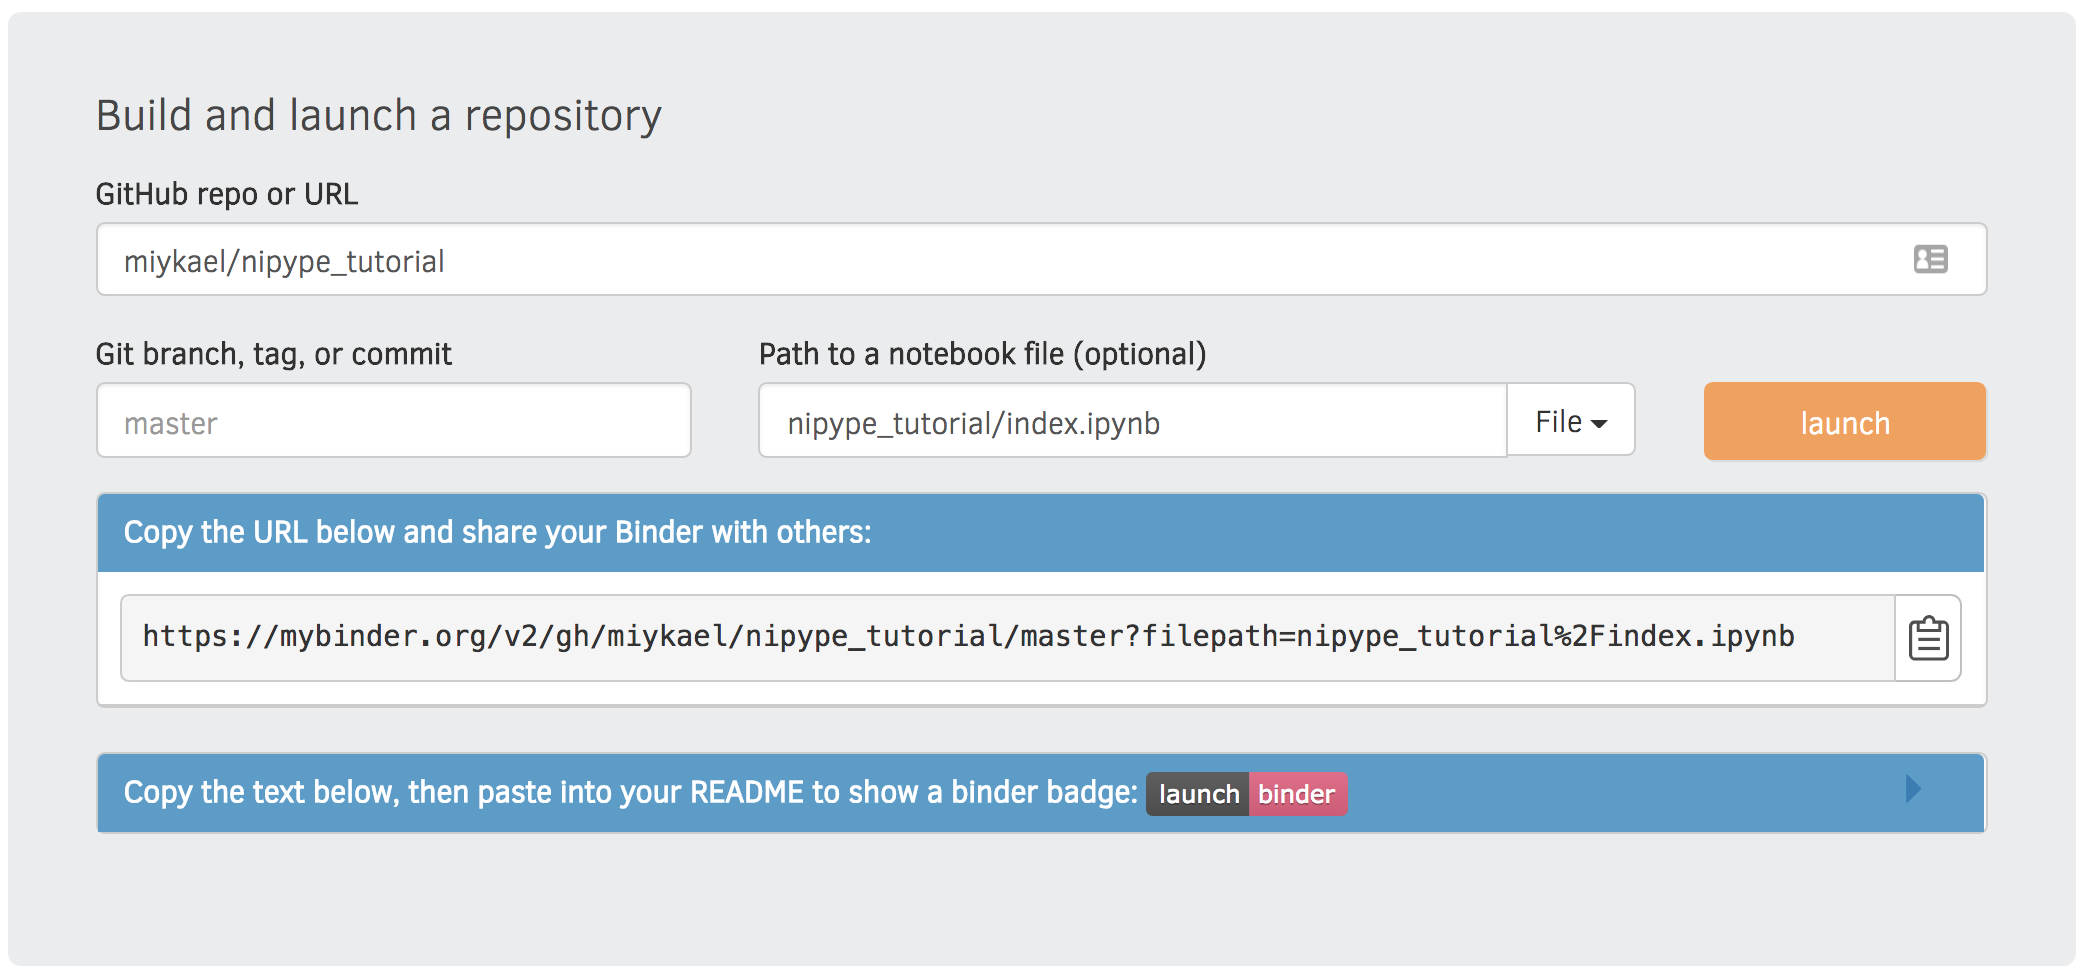Click the "GitHub repo or URL" label
The width and height of the screenshot is (2092, 980).
point(227,193)
